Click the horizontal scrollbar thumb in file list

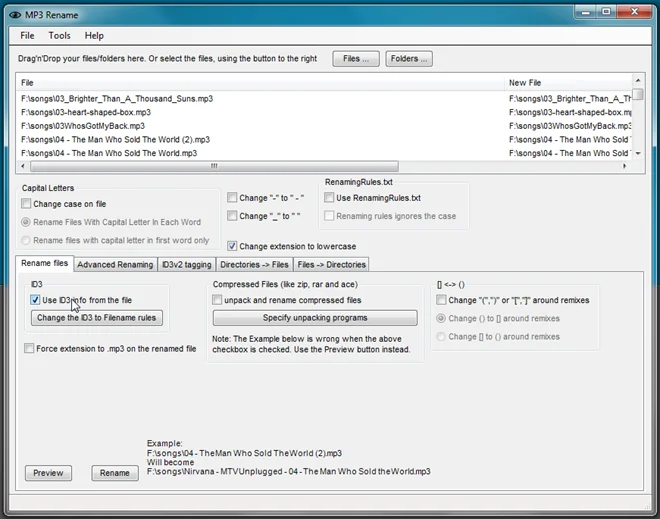coord(214,166)
